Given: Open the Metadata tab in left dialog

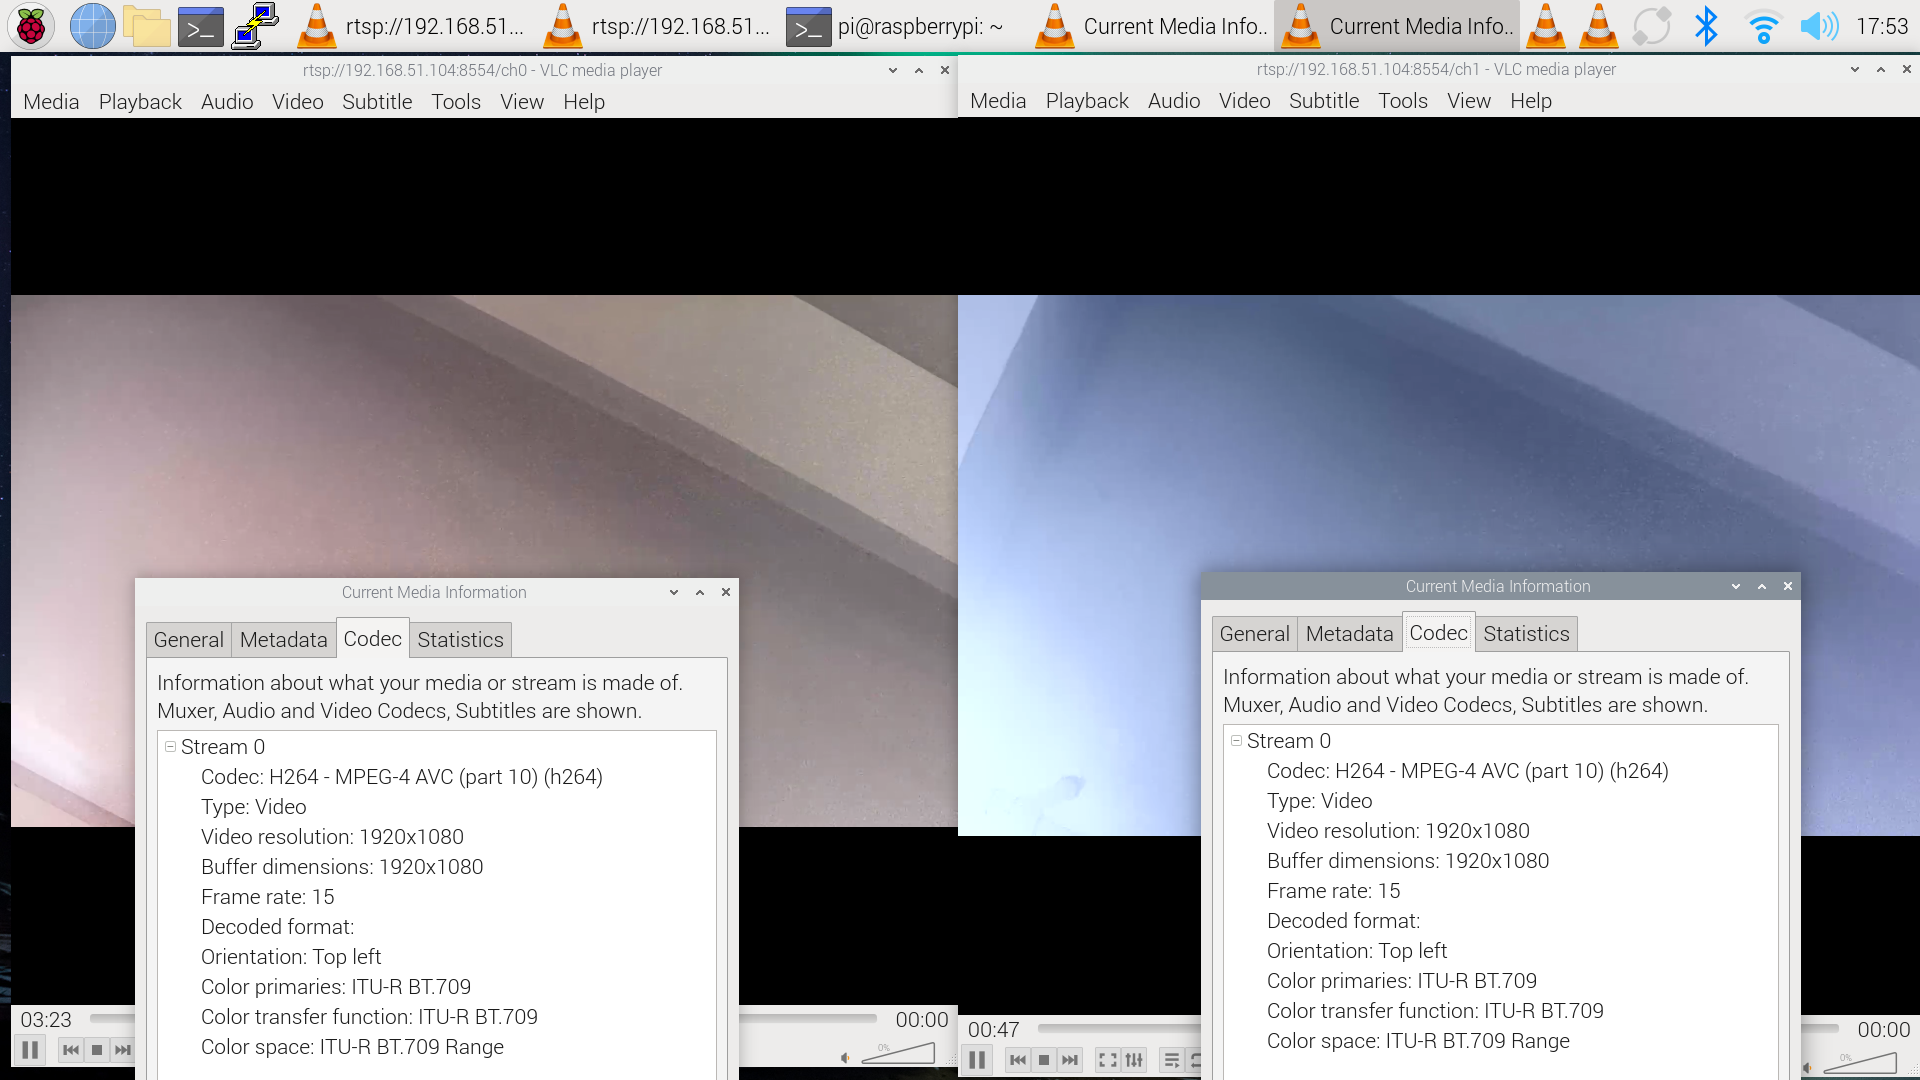Looking at the screenshot, I should point(284,640).
